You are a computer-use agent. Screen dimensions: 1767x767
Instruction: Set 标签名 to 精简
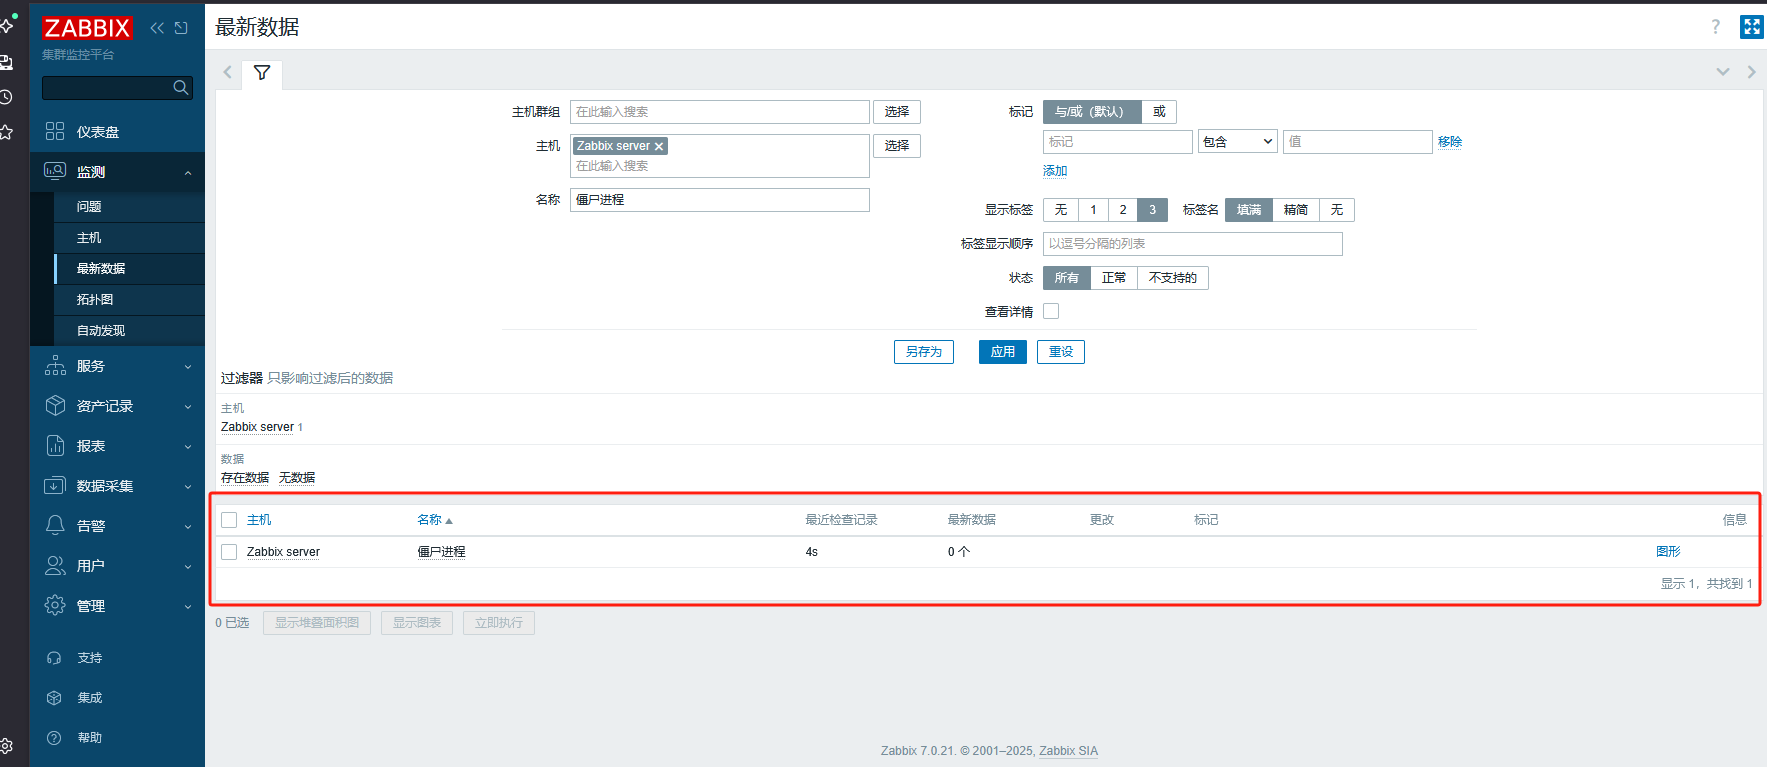coord(1296,210)
